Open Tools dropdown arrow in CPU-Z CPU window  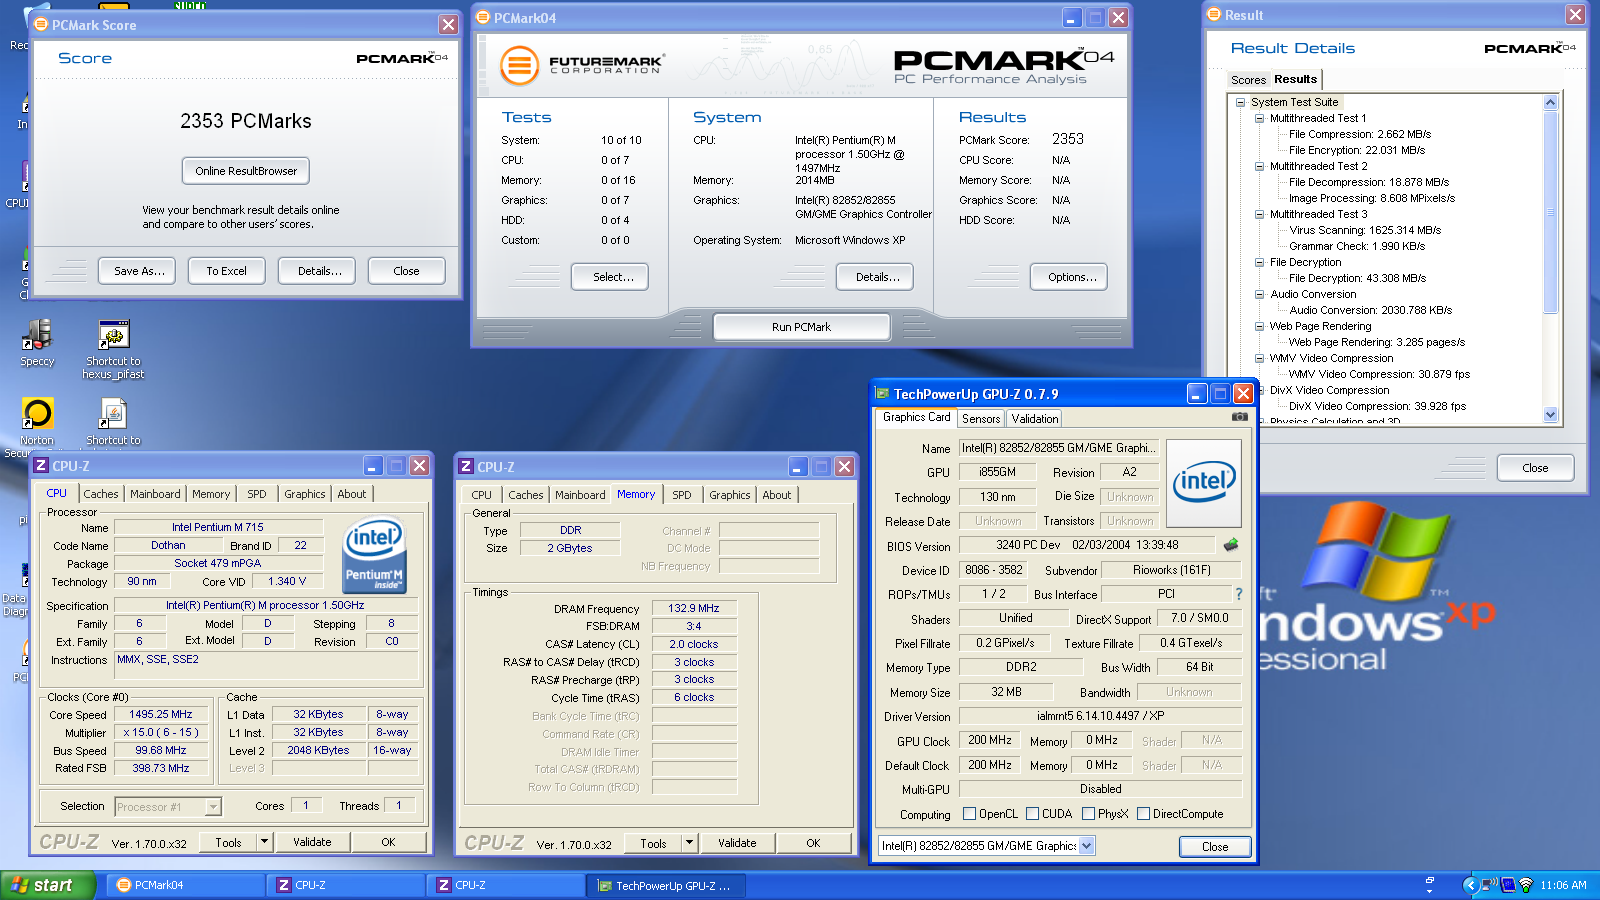[264, 842]
